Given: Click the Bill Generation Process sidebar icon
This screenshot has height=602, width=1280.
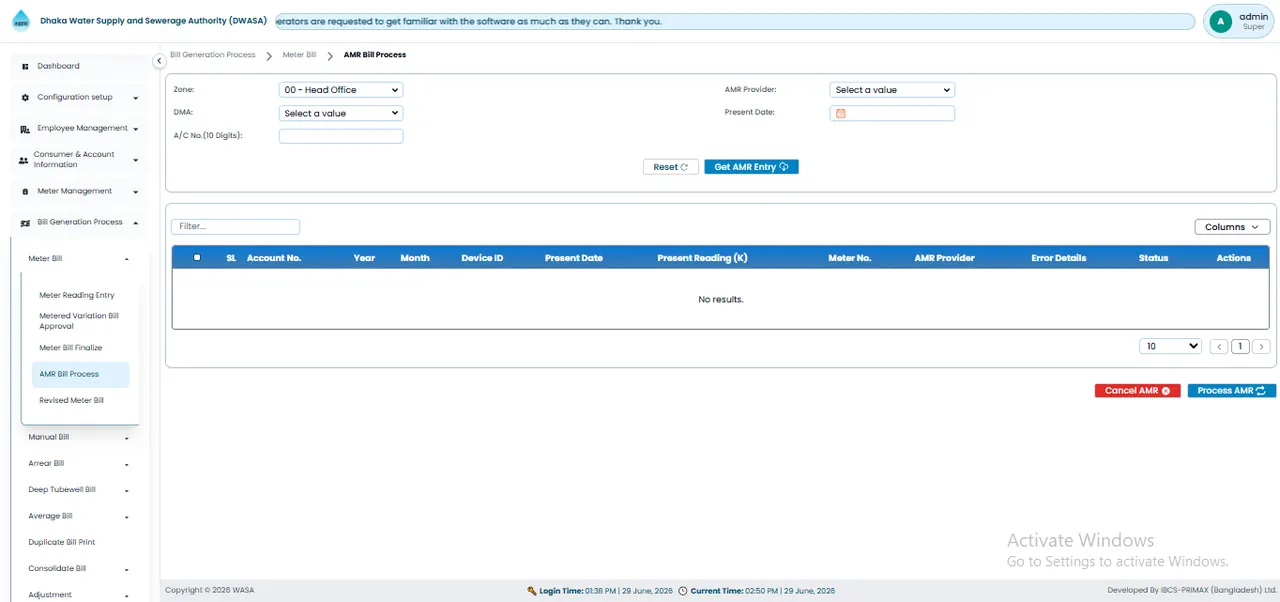Looking at the screenshot, I should [x=25, y=223].
